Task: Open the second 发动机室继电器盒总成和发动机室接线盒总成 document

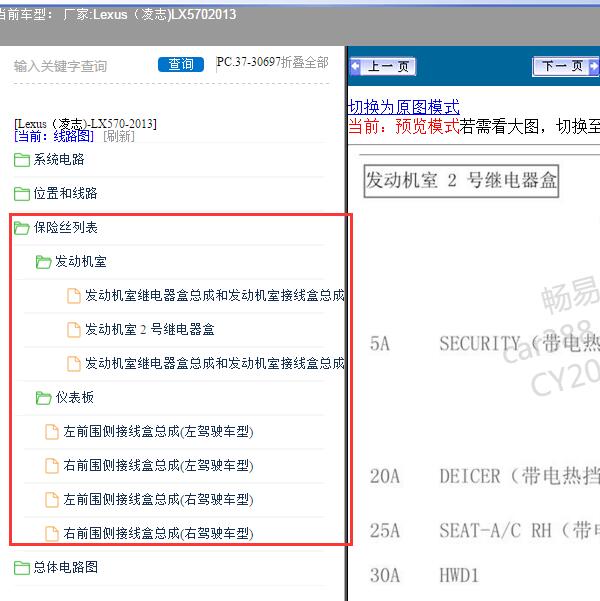Action: coord(215,363)
